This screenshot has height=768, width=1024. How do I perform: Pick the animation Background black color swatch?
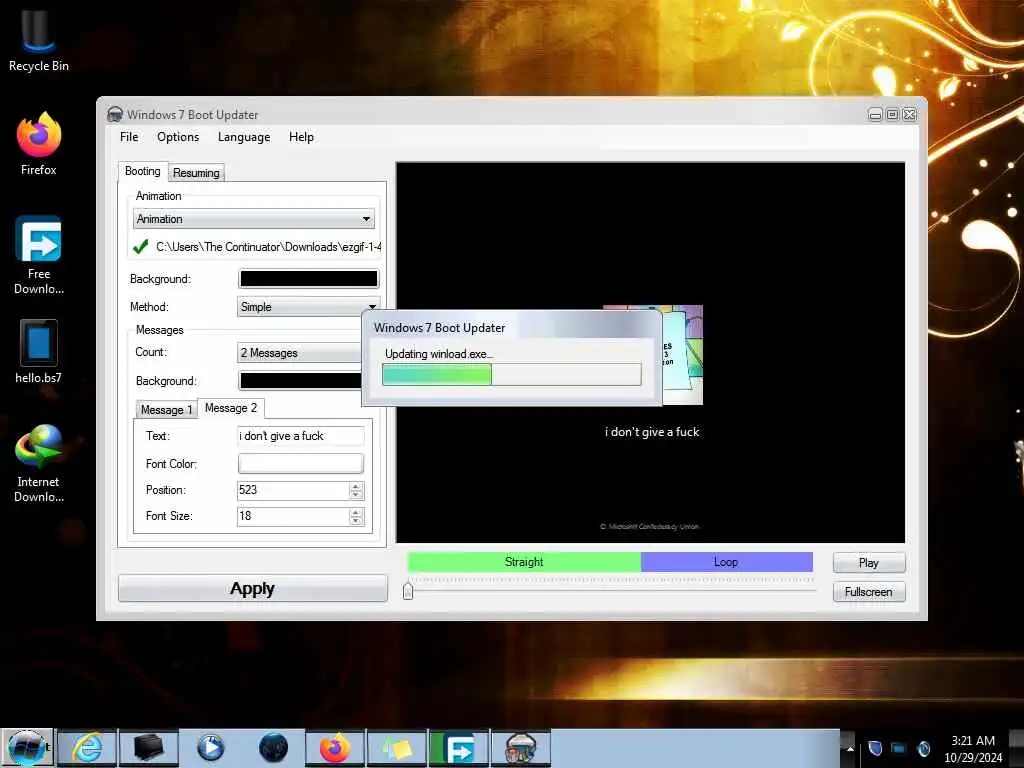pyautogui.click(x=308, y=279)
